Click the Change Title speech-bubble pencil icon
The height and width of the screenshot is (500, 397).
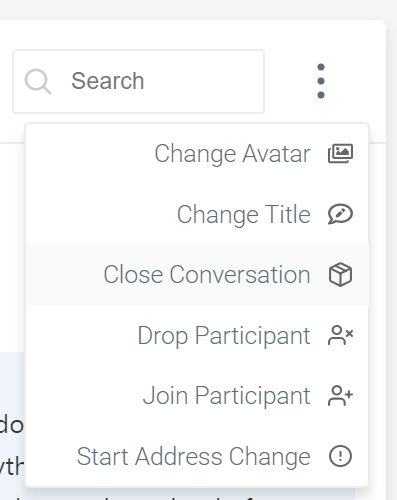pyautogui.click(x=340, y=214)
